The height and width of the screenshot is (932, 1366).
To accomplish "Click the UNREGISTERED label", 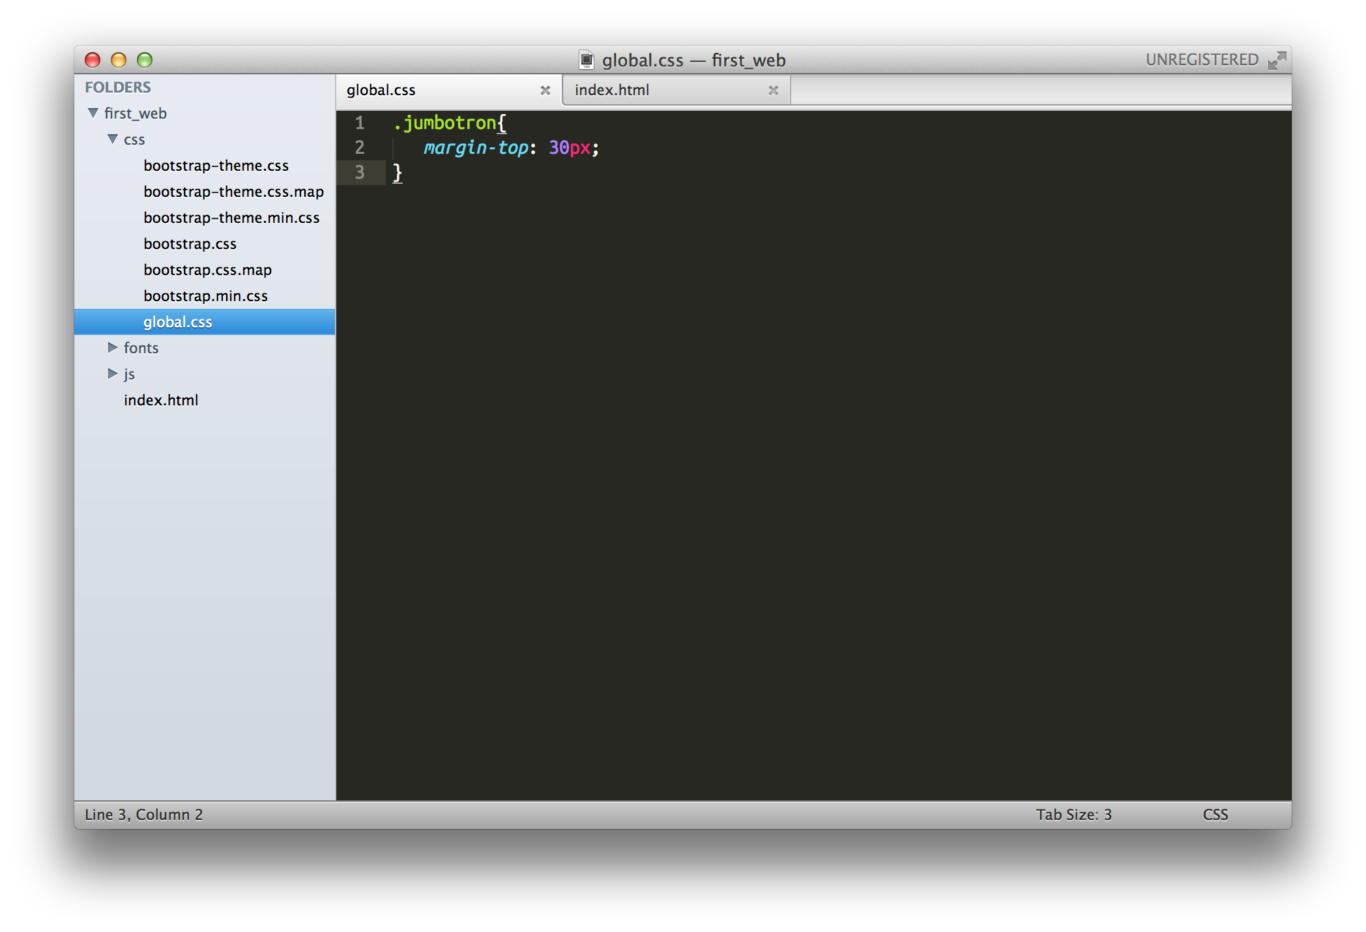I will tap(1201, 60).
